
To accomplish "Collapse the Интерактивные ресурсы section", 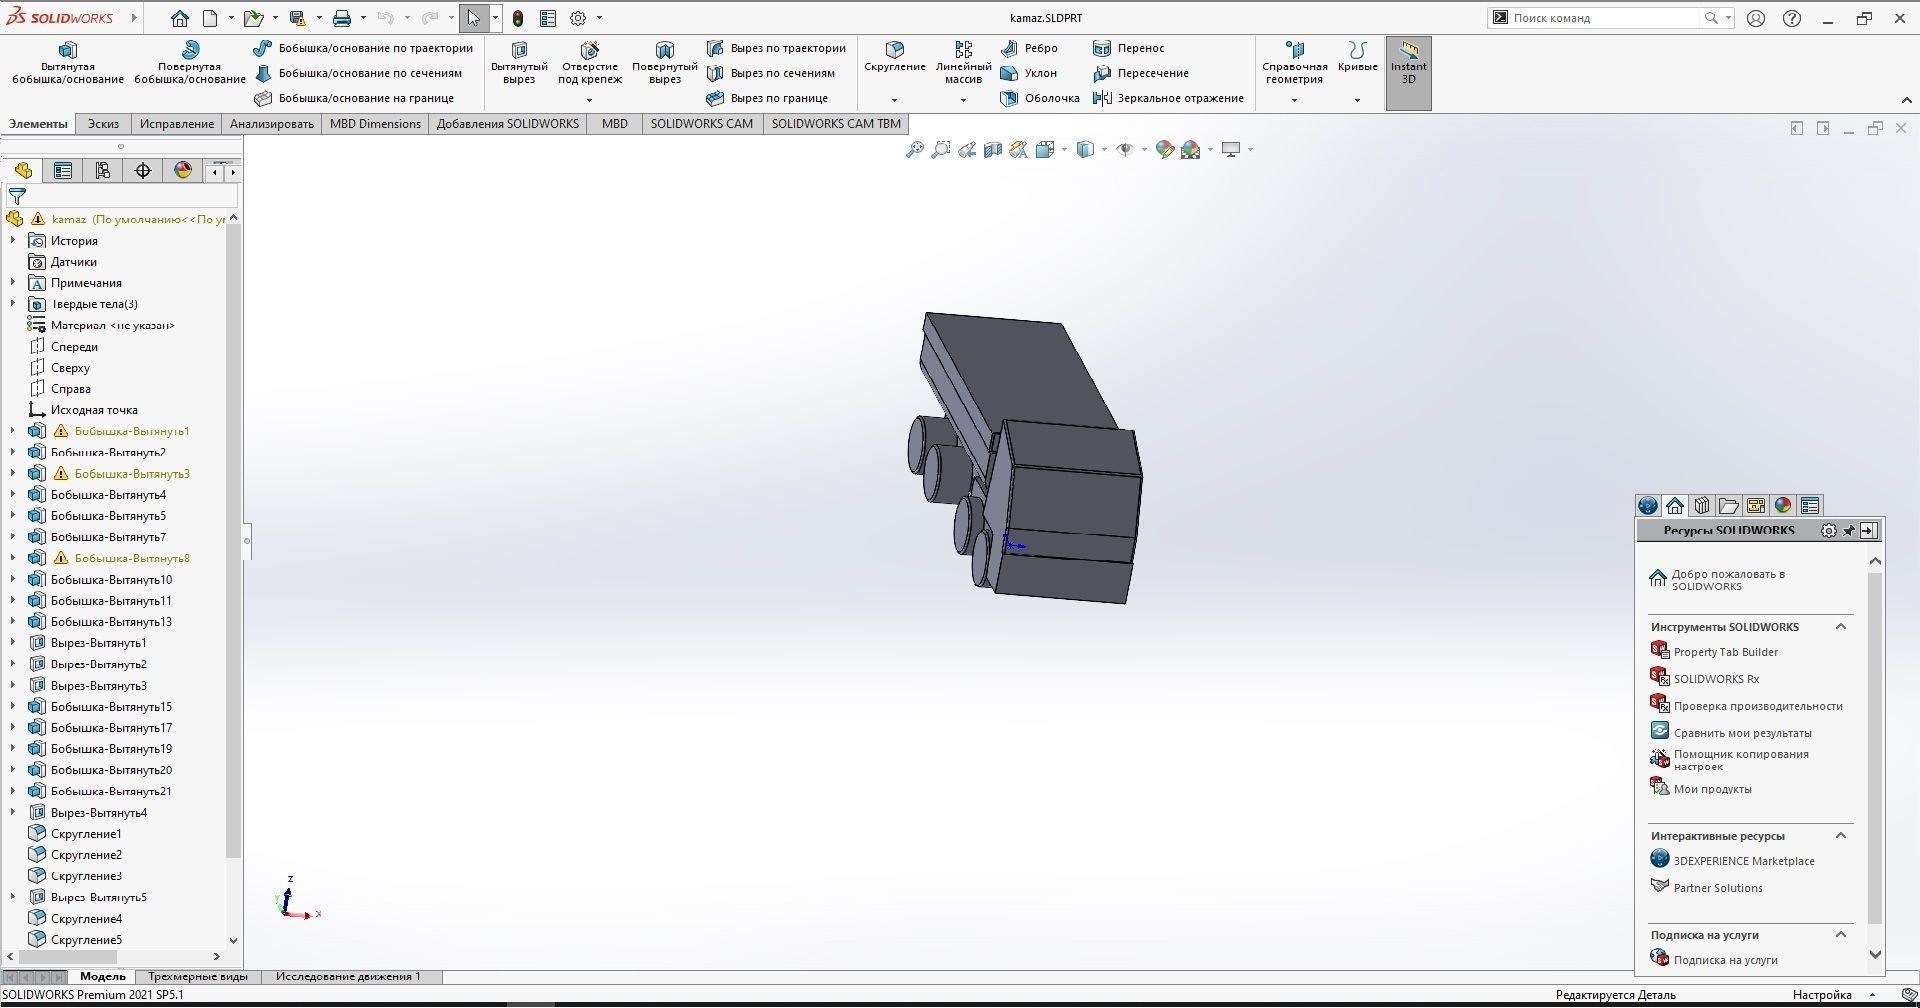I will click(1840, 836).
